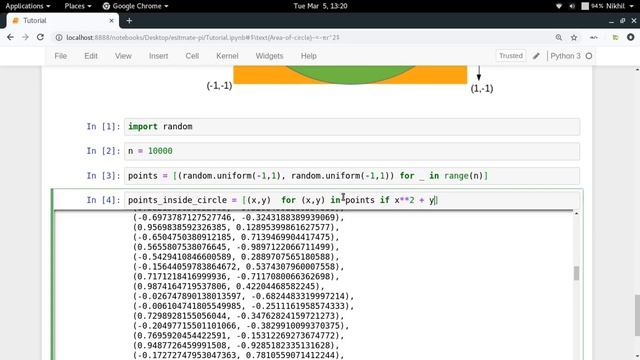Click the output row starting (0.7171218416999936

(x=236, y=276)
